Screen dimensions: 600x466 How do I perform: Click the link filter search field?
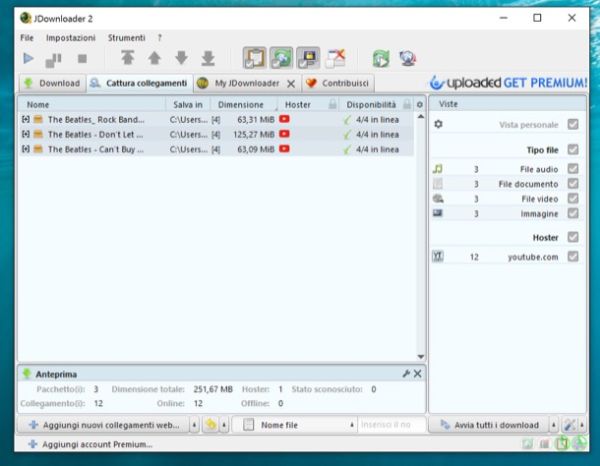[x=391, y=425]
